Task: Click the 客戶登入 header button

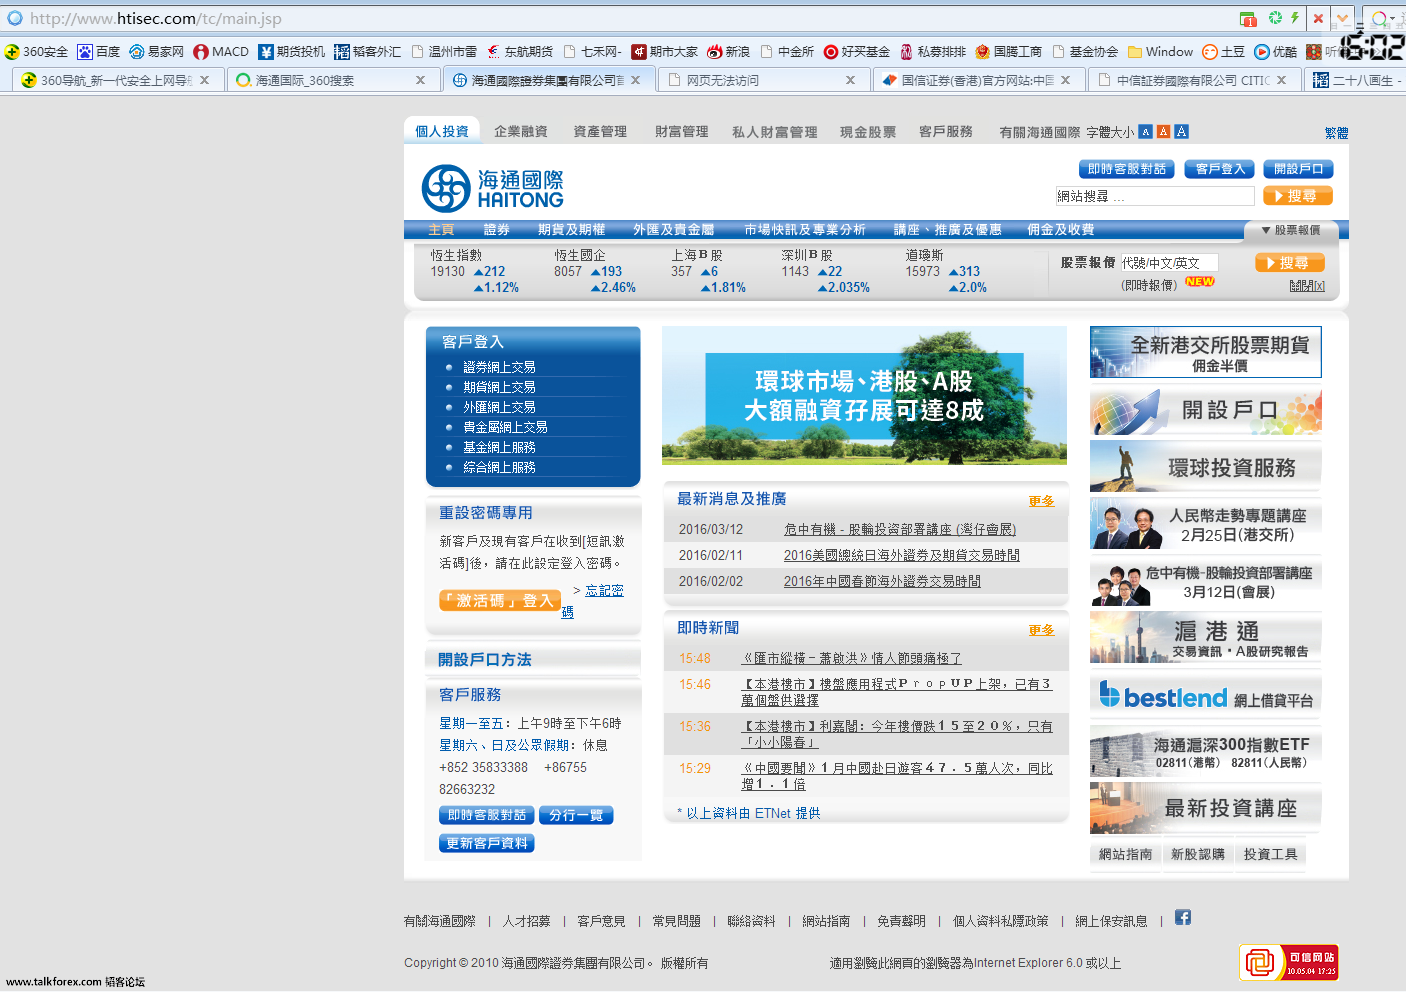Action: click(x=1220, y=169)
